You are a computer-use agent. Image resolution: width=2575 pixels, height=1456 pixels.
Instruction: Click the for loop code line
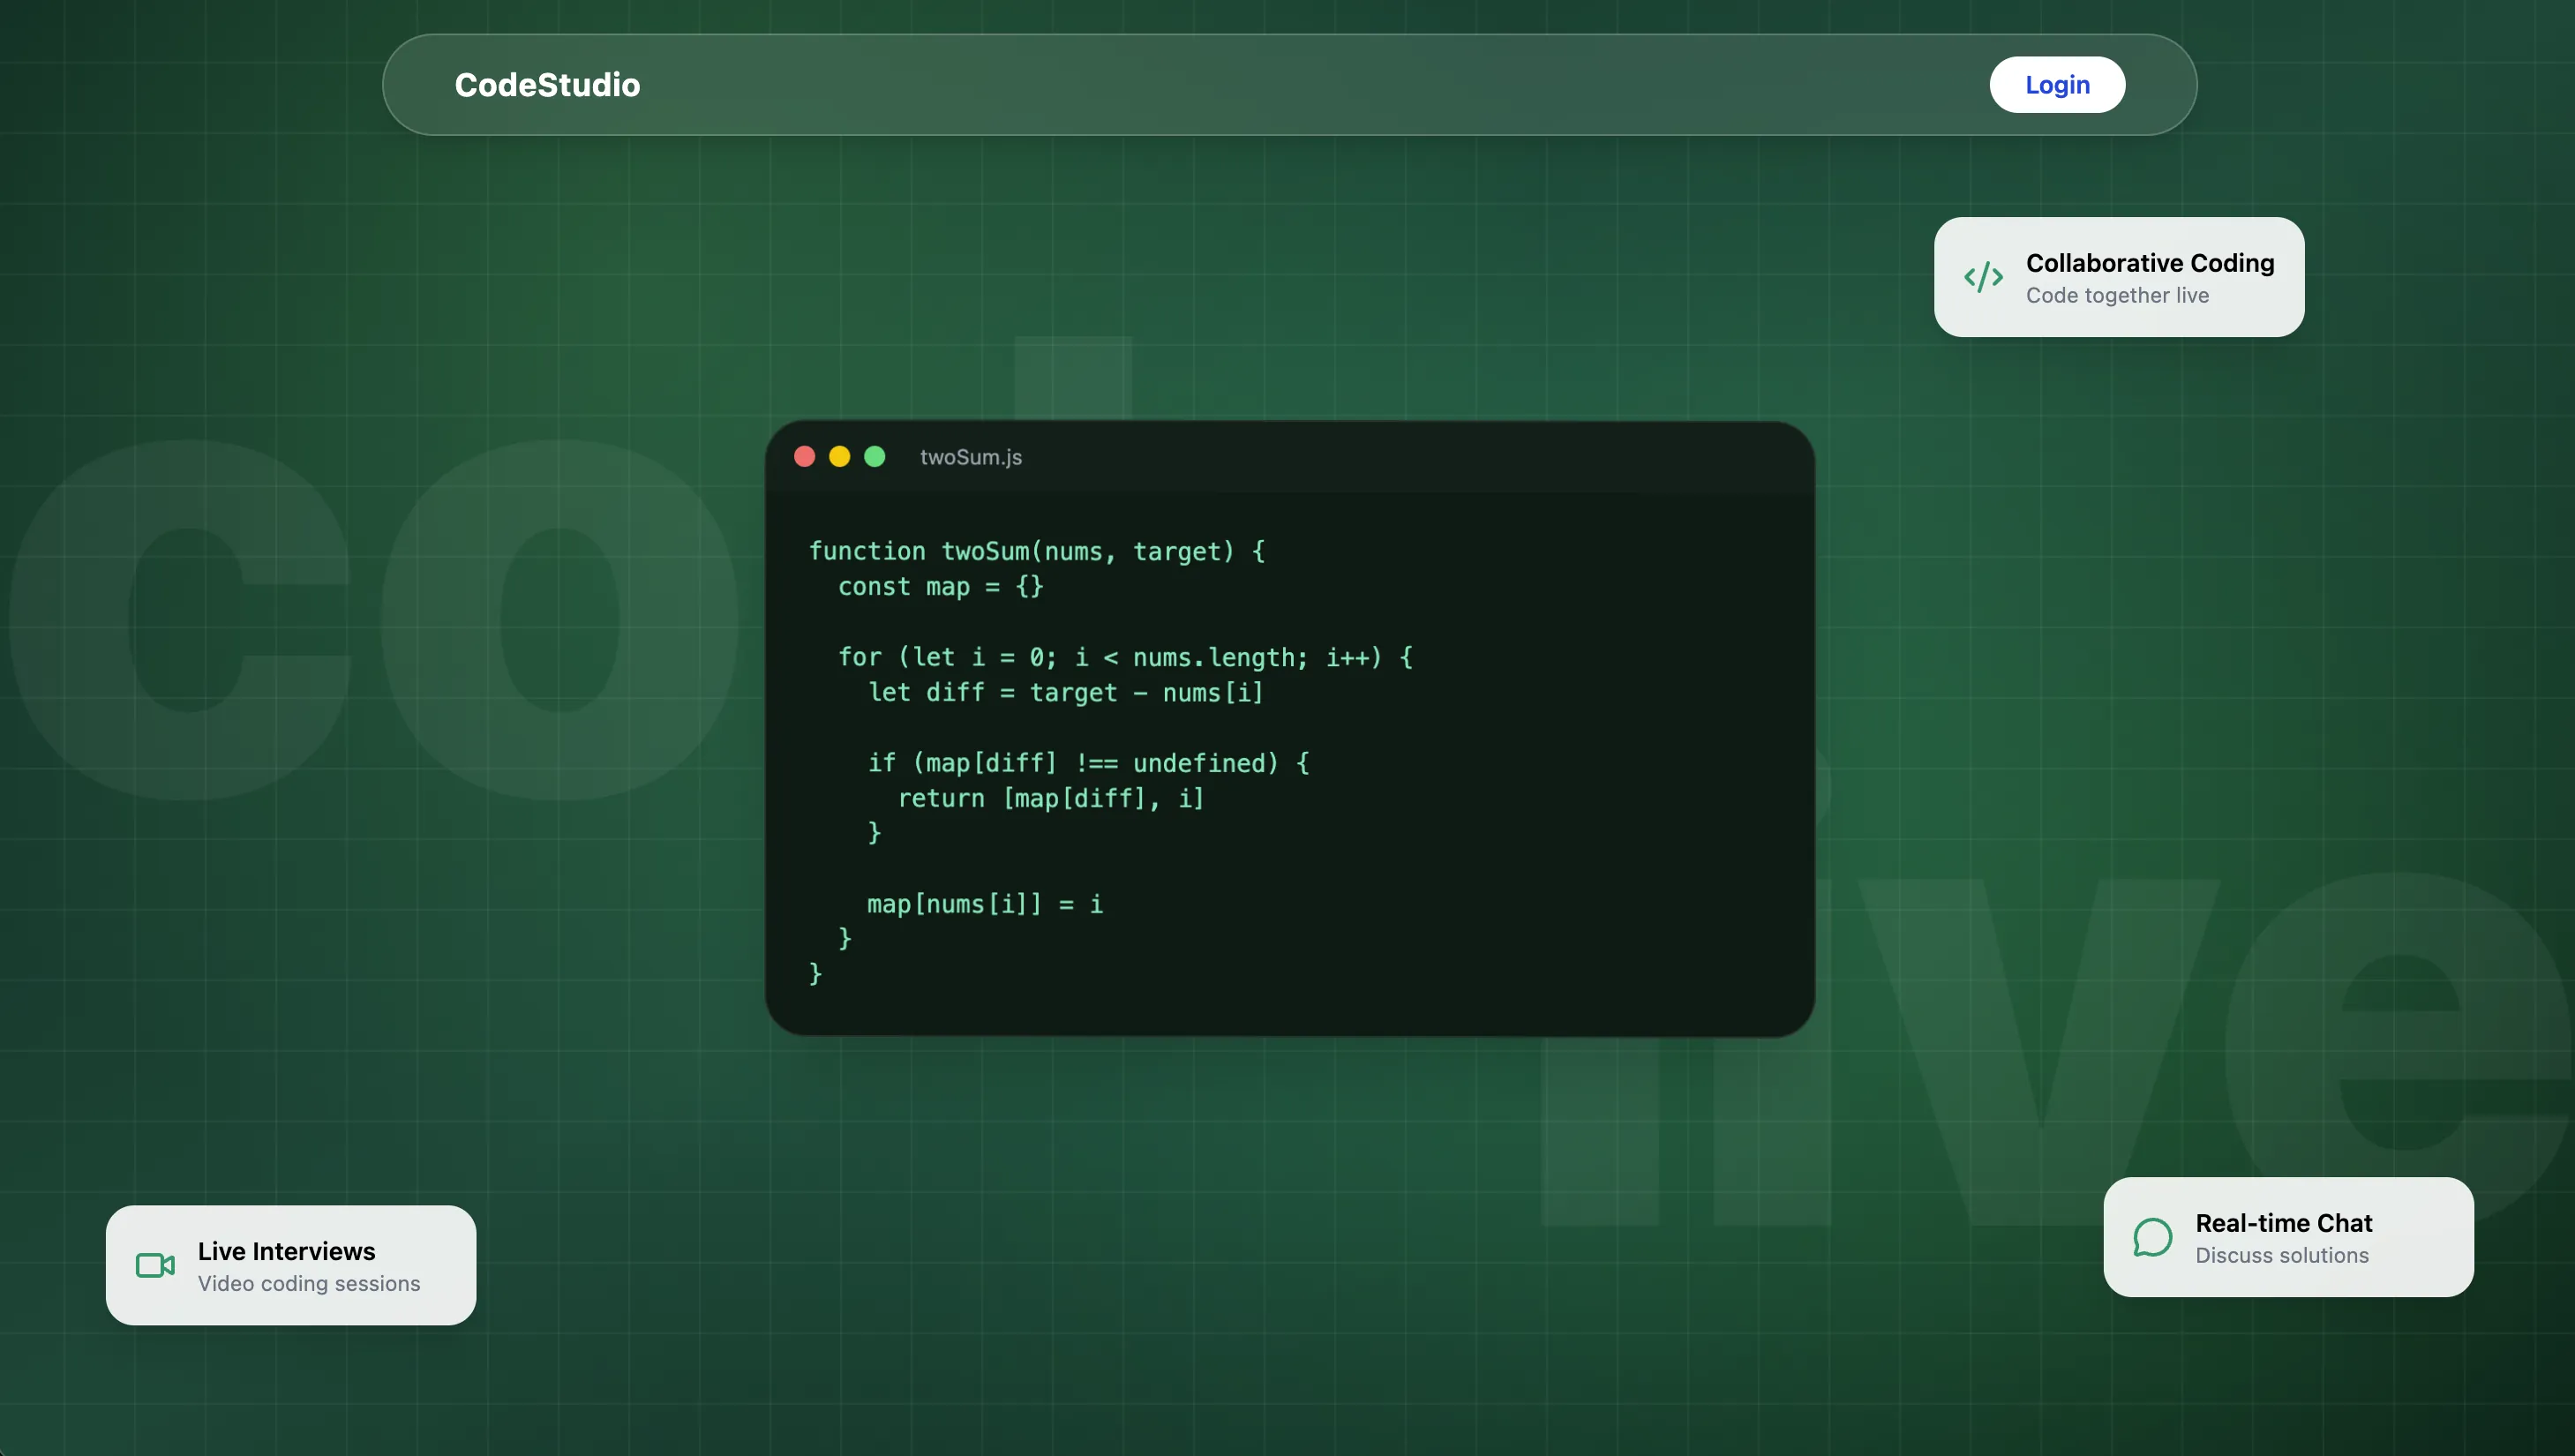(x=1125, y=657)
